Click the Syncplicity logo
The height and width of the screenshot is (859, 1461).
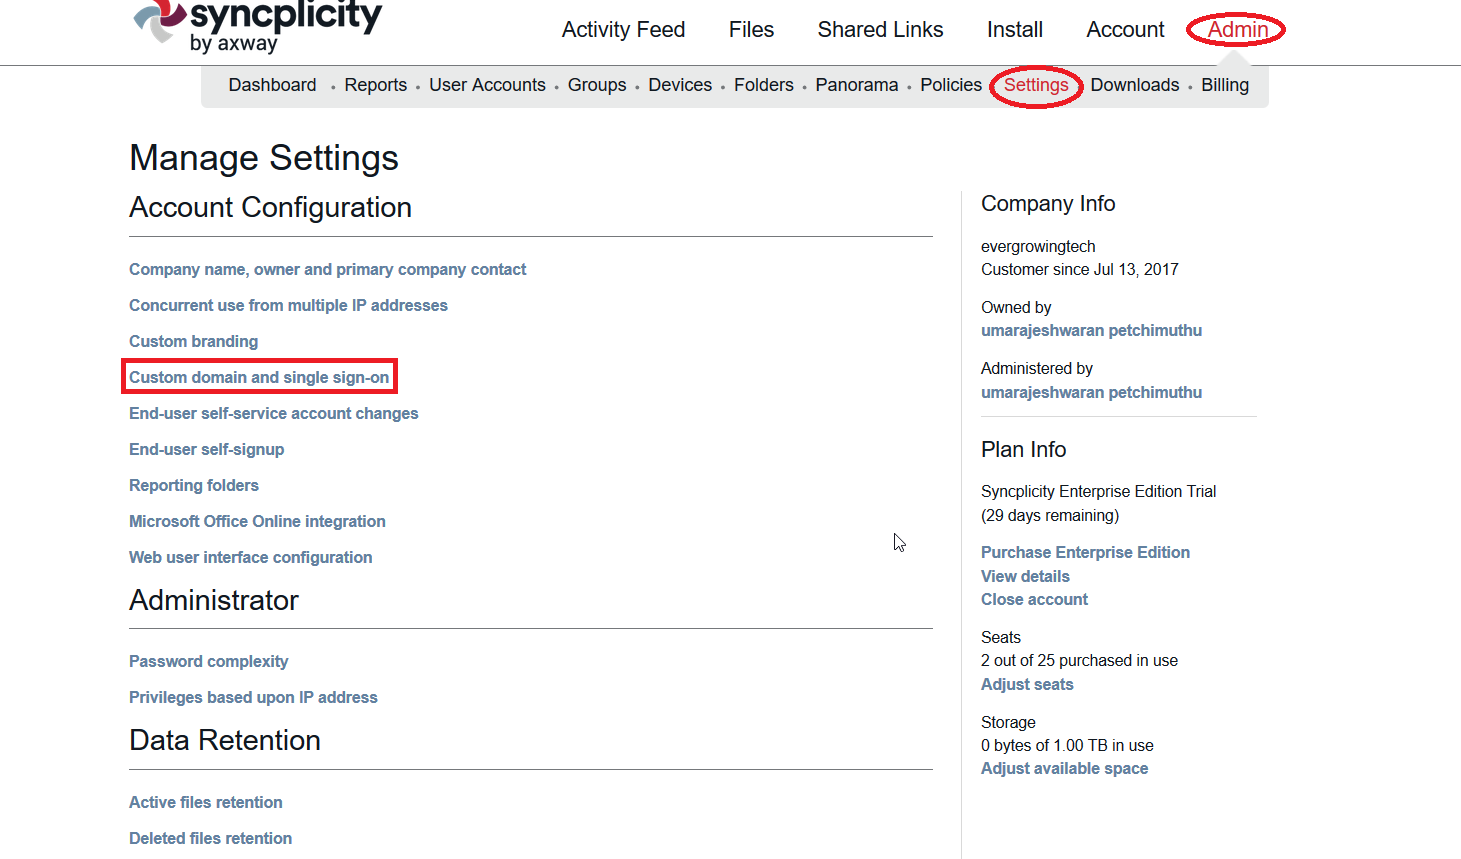[258, 25]
